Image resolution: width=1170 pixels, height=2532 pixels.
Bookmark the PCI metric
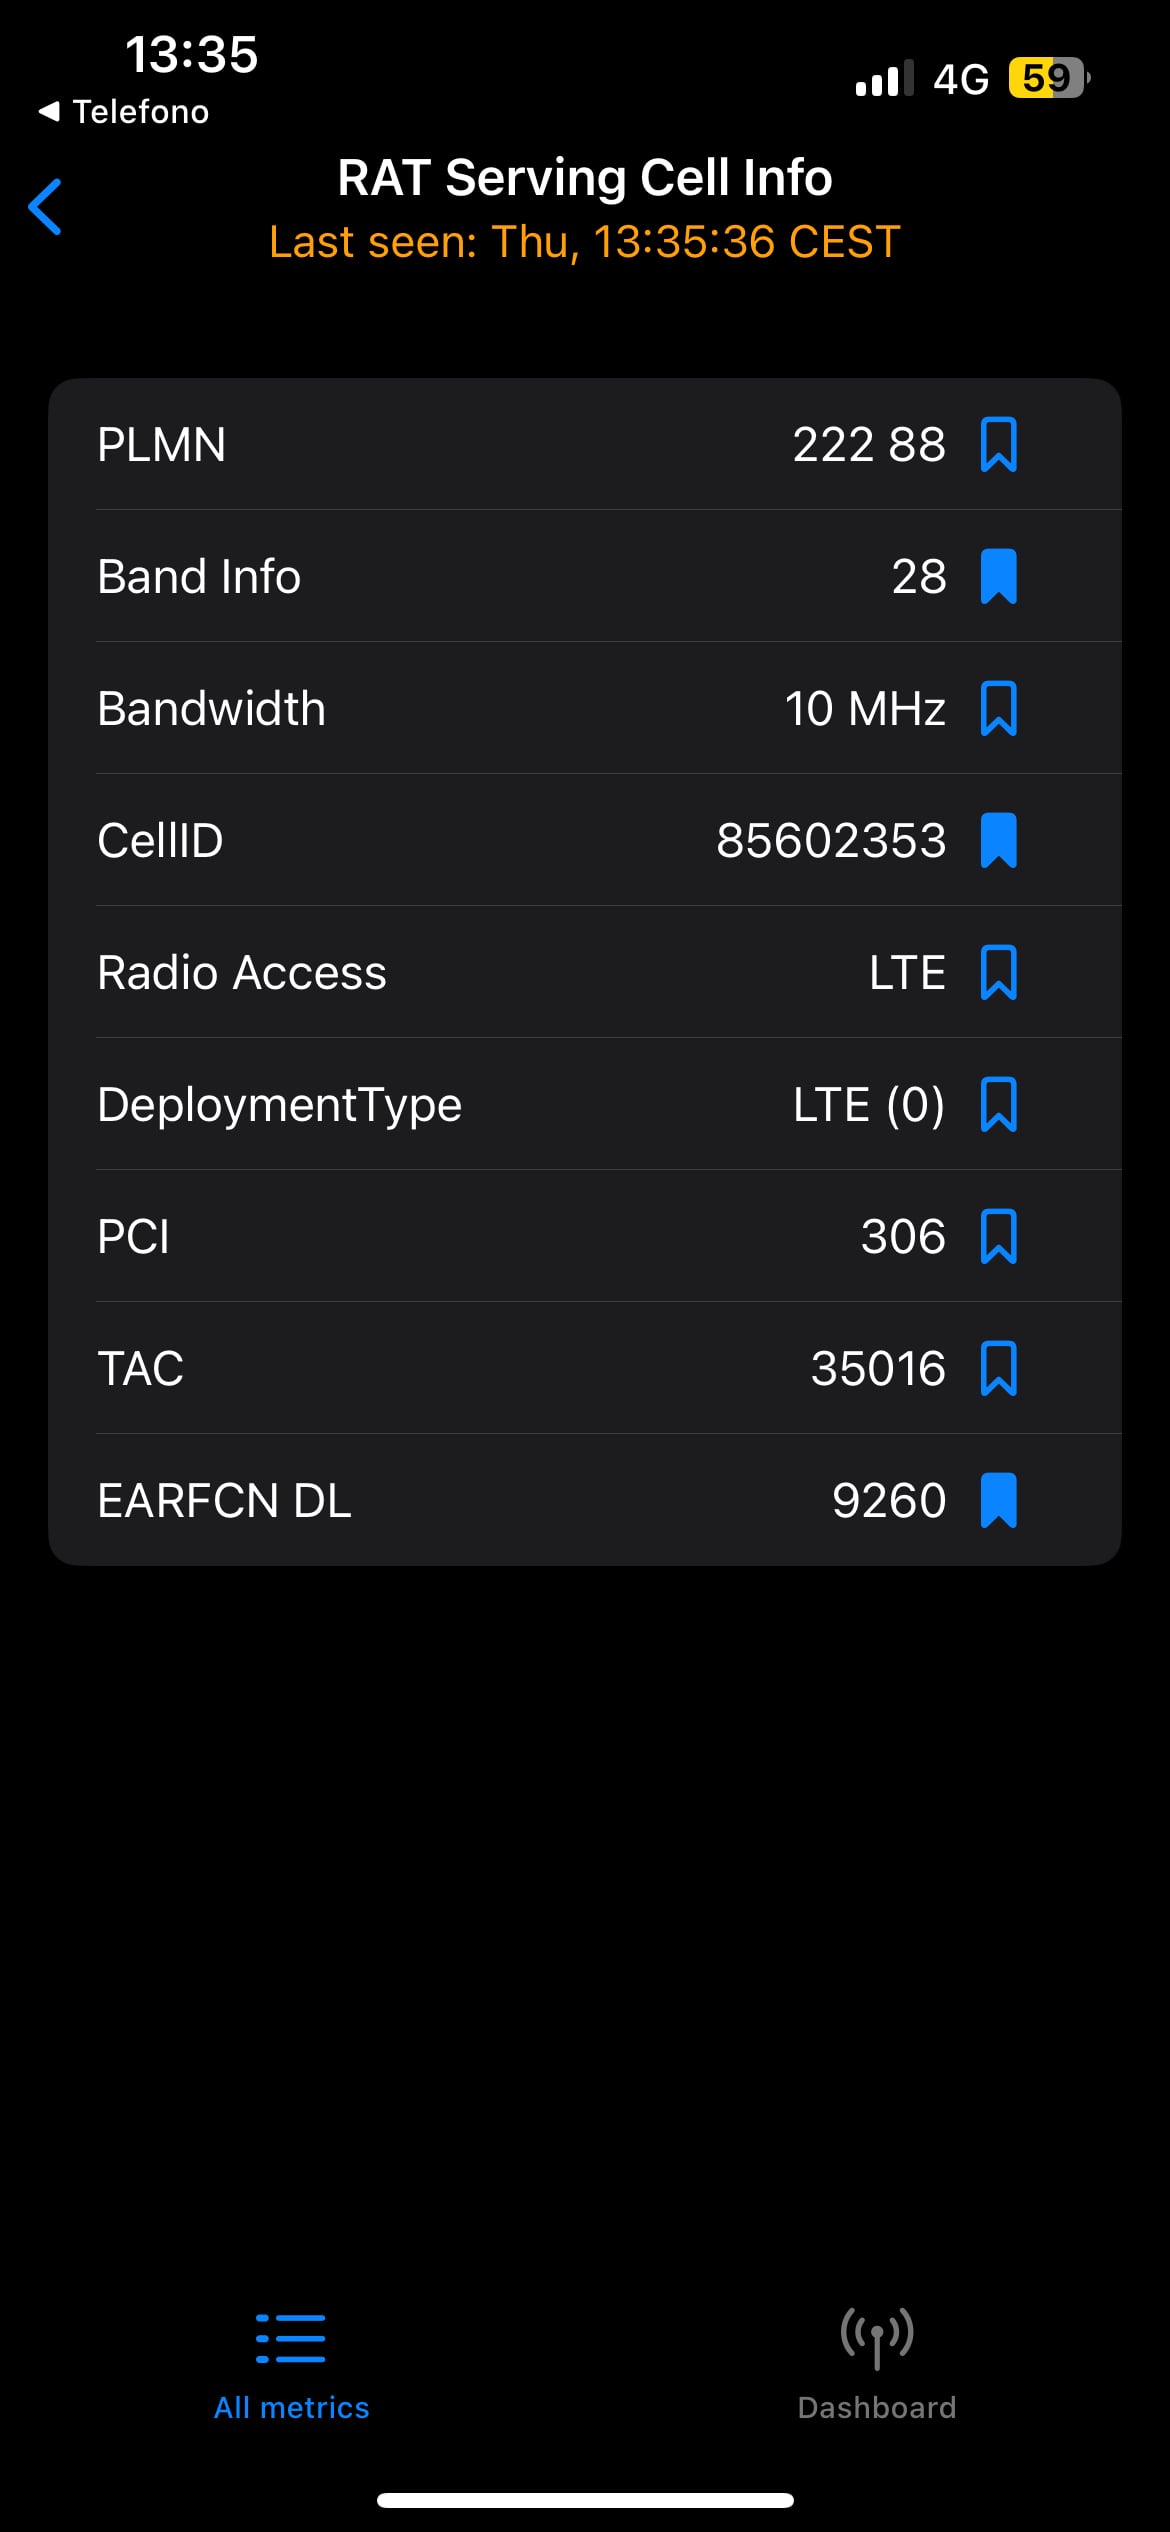click(998, 1237)
